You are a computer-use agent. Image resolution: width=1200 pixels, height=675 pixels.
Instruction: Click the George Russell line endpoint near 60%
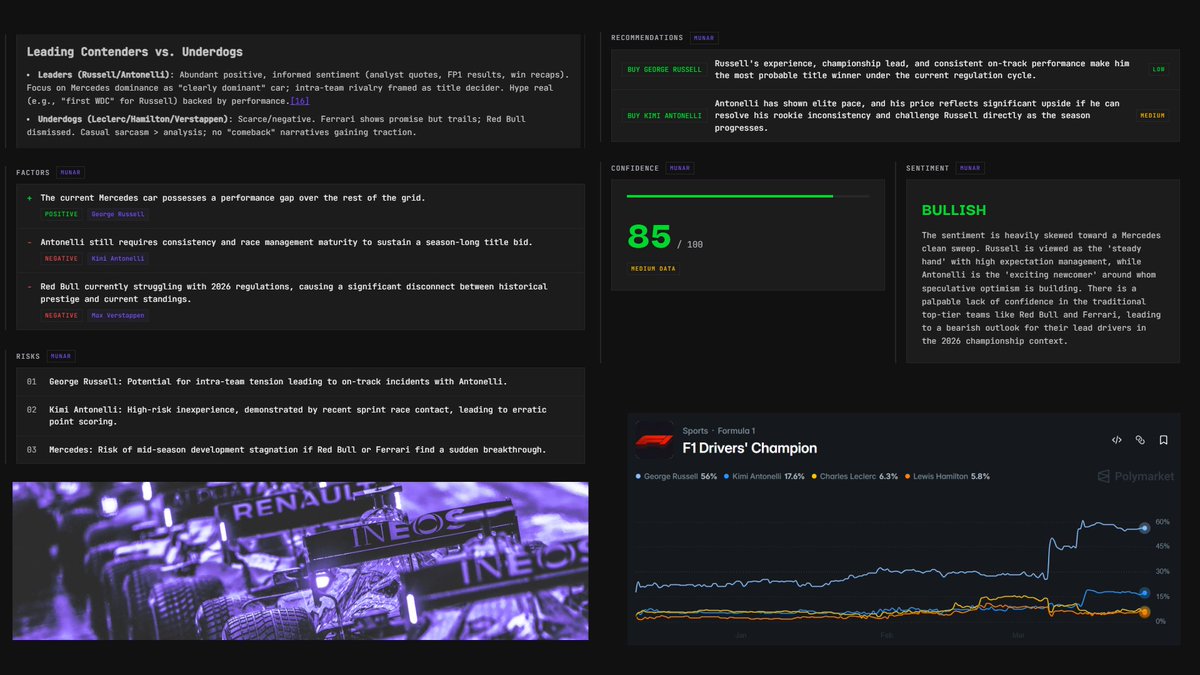[1145, 528]
